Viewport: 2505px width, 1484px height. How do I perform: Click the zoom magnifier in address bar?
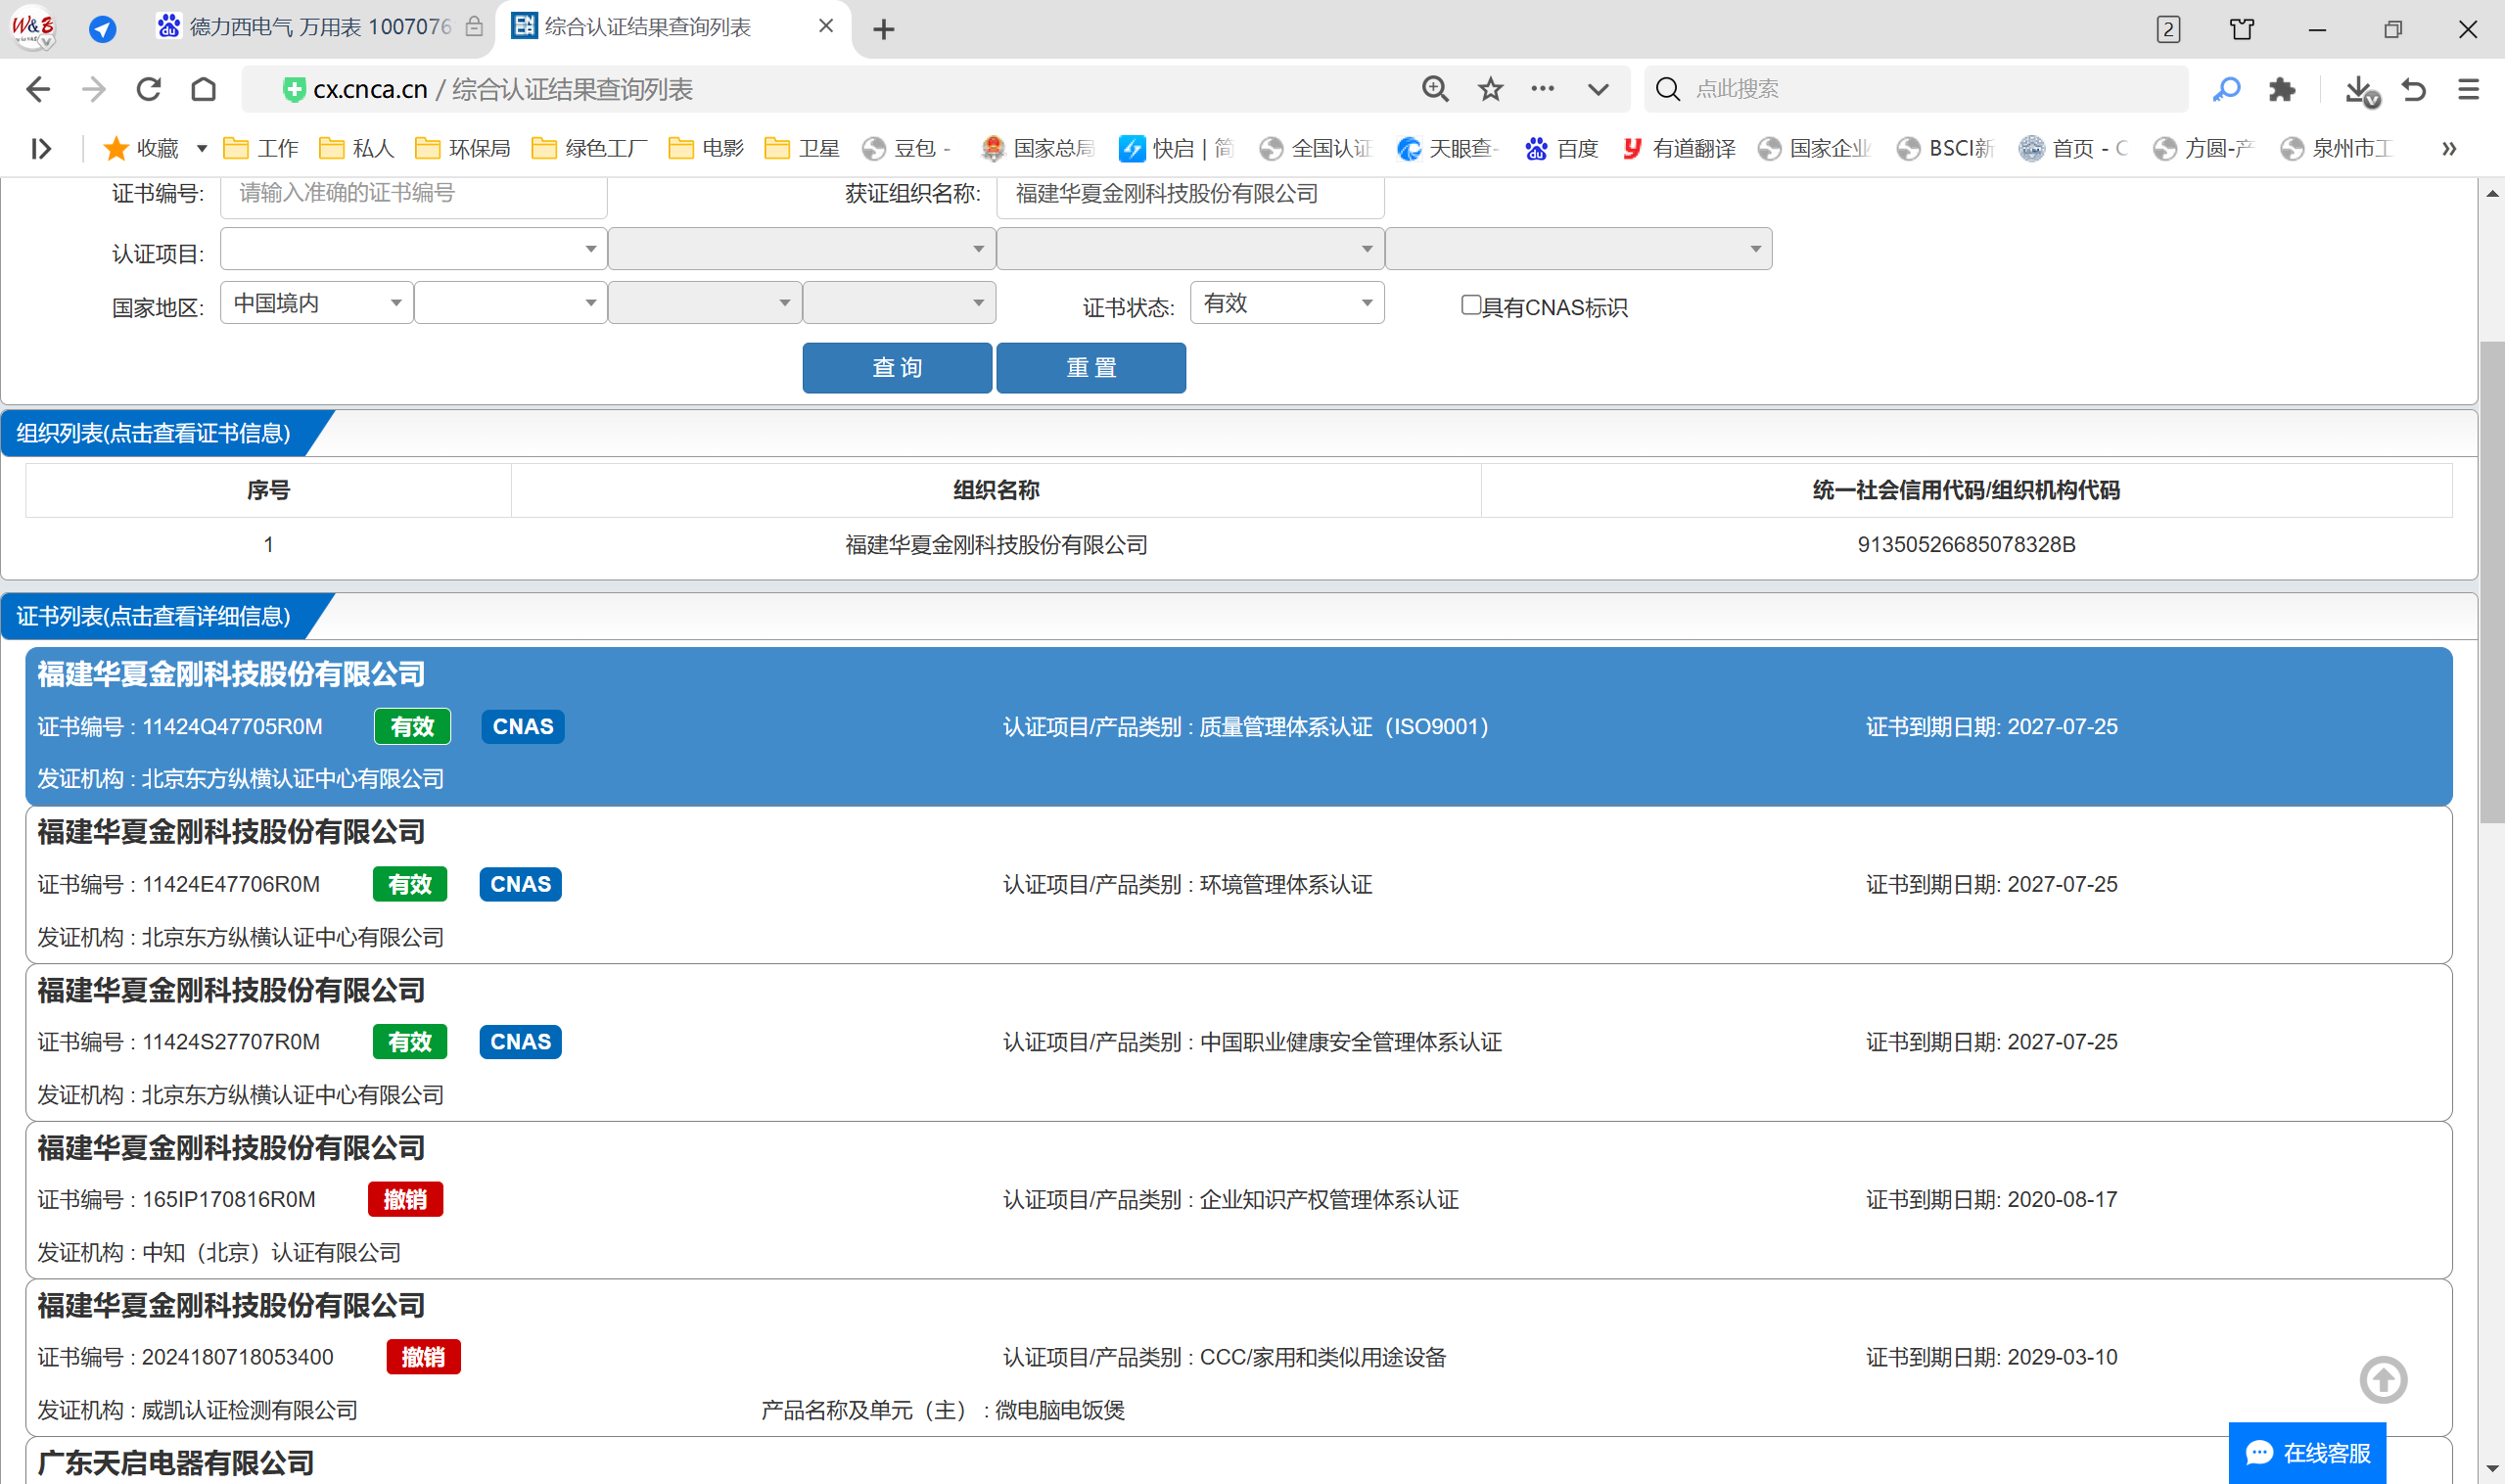point(1435,89)
